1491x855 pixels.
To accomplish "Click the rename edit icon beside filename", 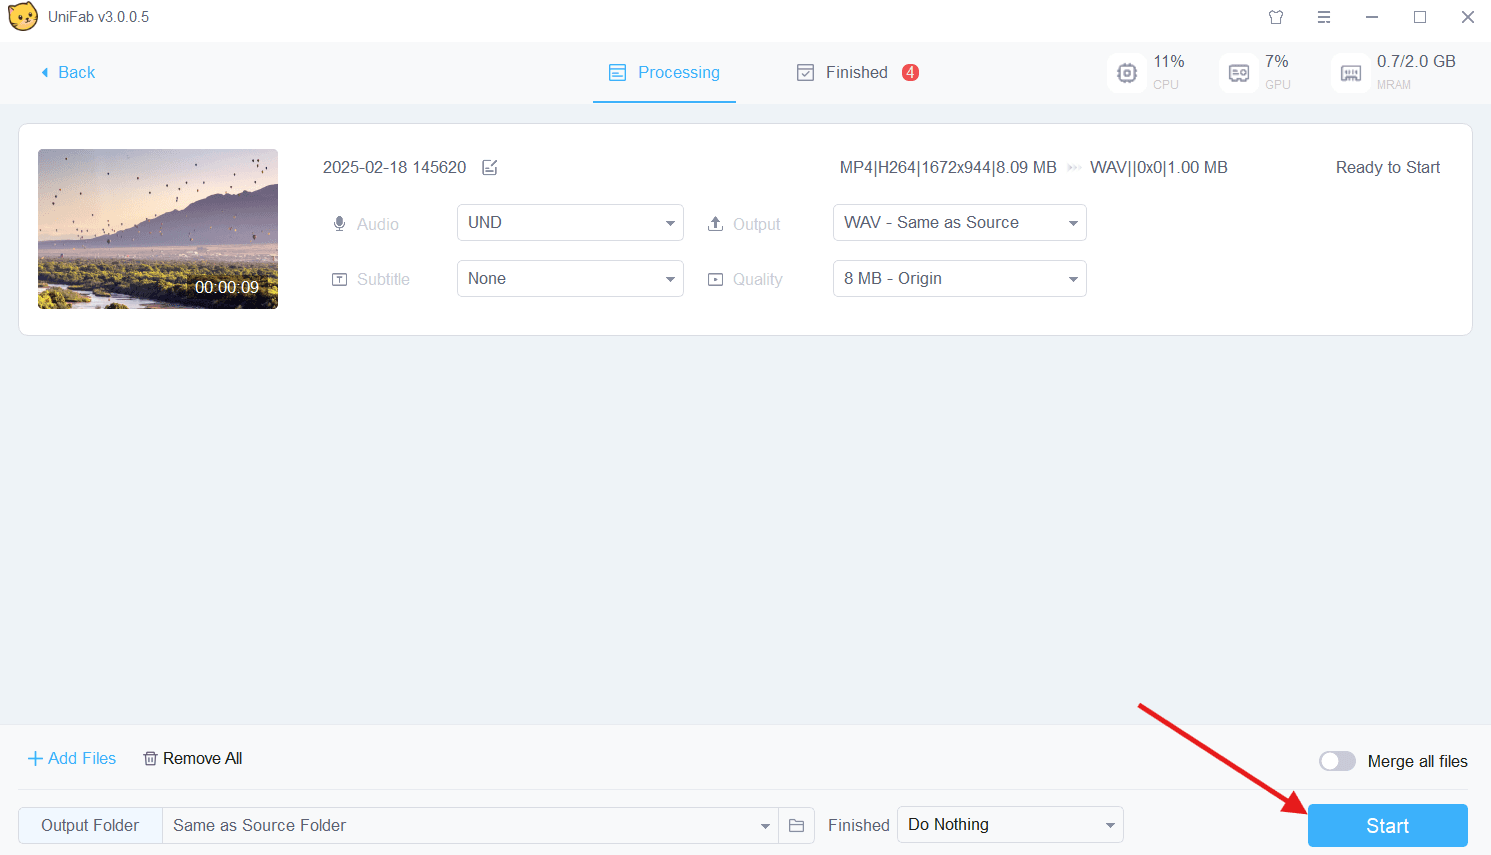I will pyautogui.click(x=490, y=167).
